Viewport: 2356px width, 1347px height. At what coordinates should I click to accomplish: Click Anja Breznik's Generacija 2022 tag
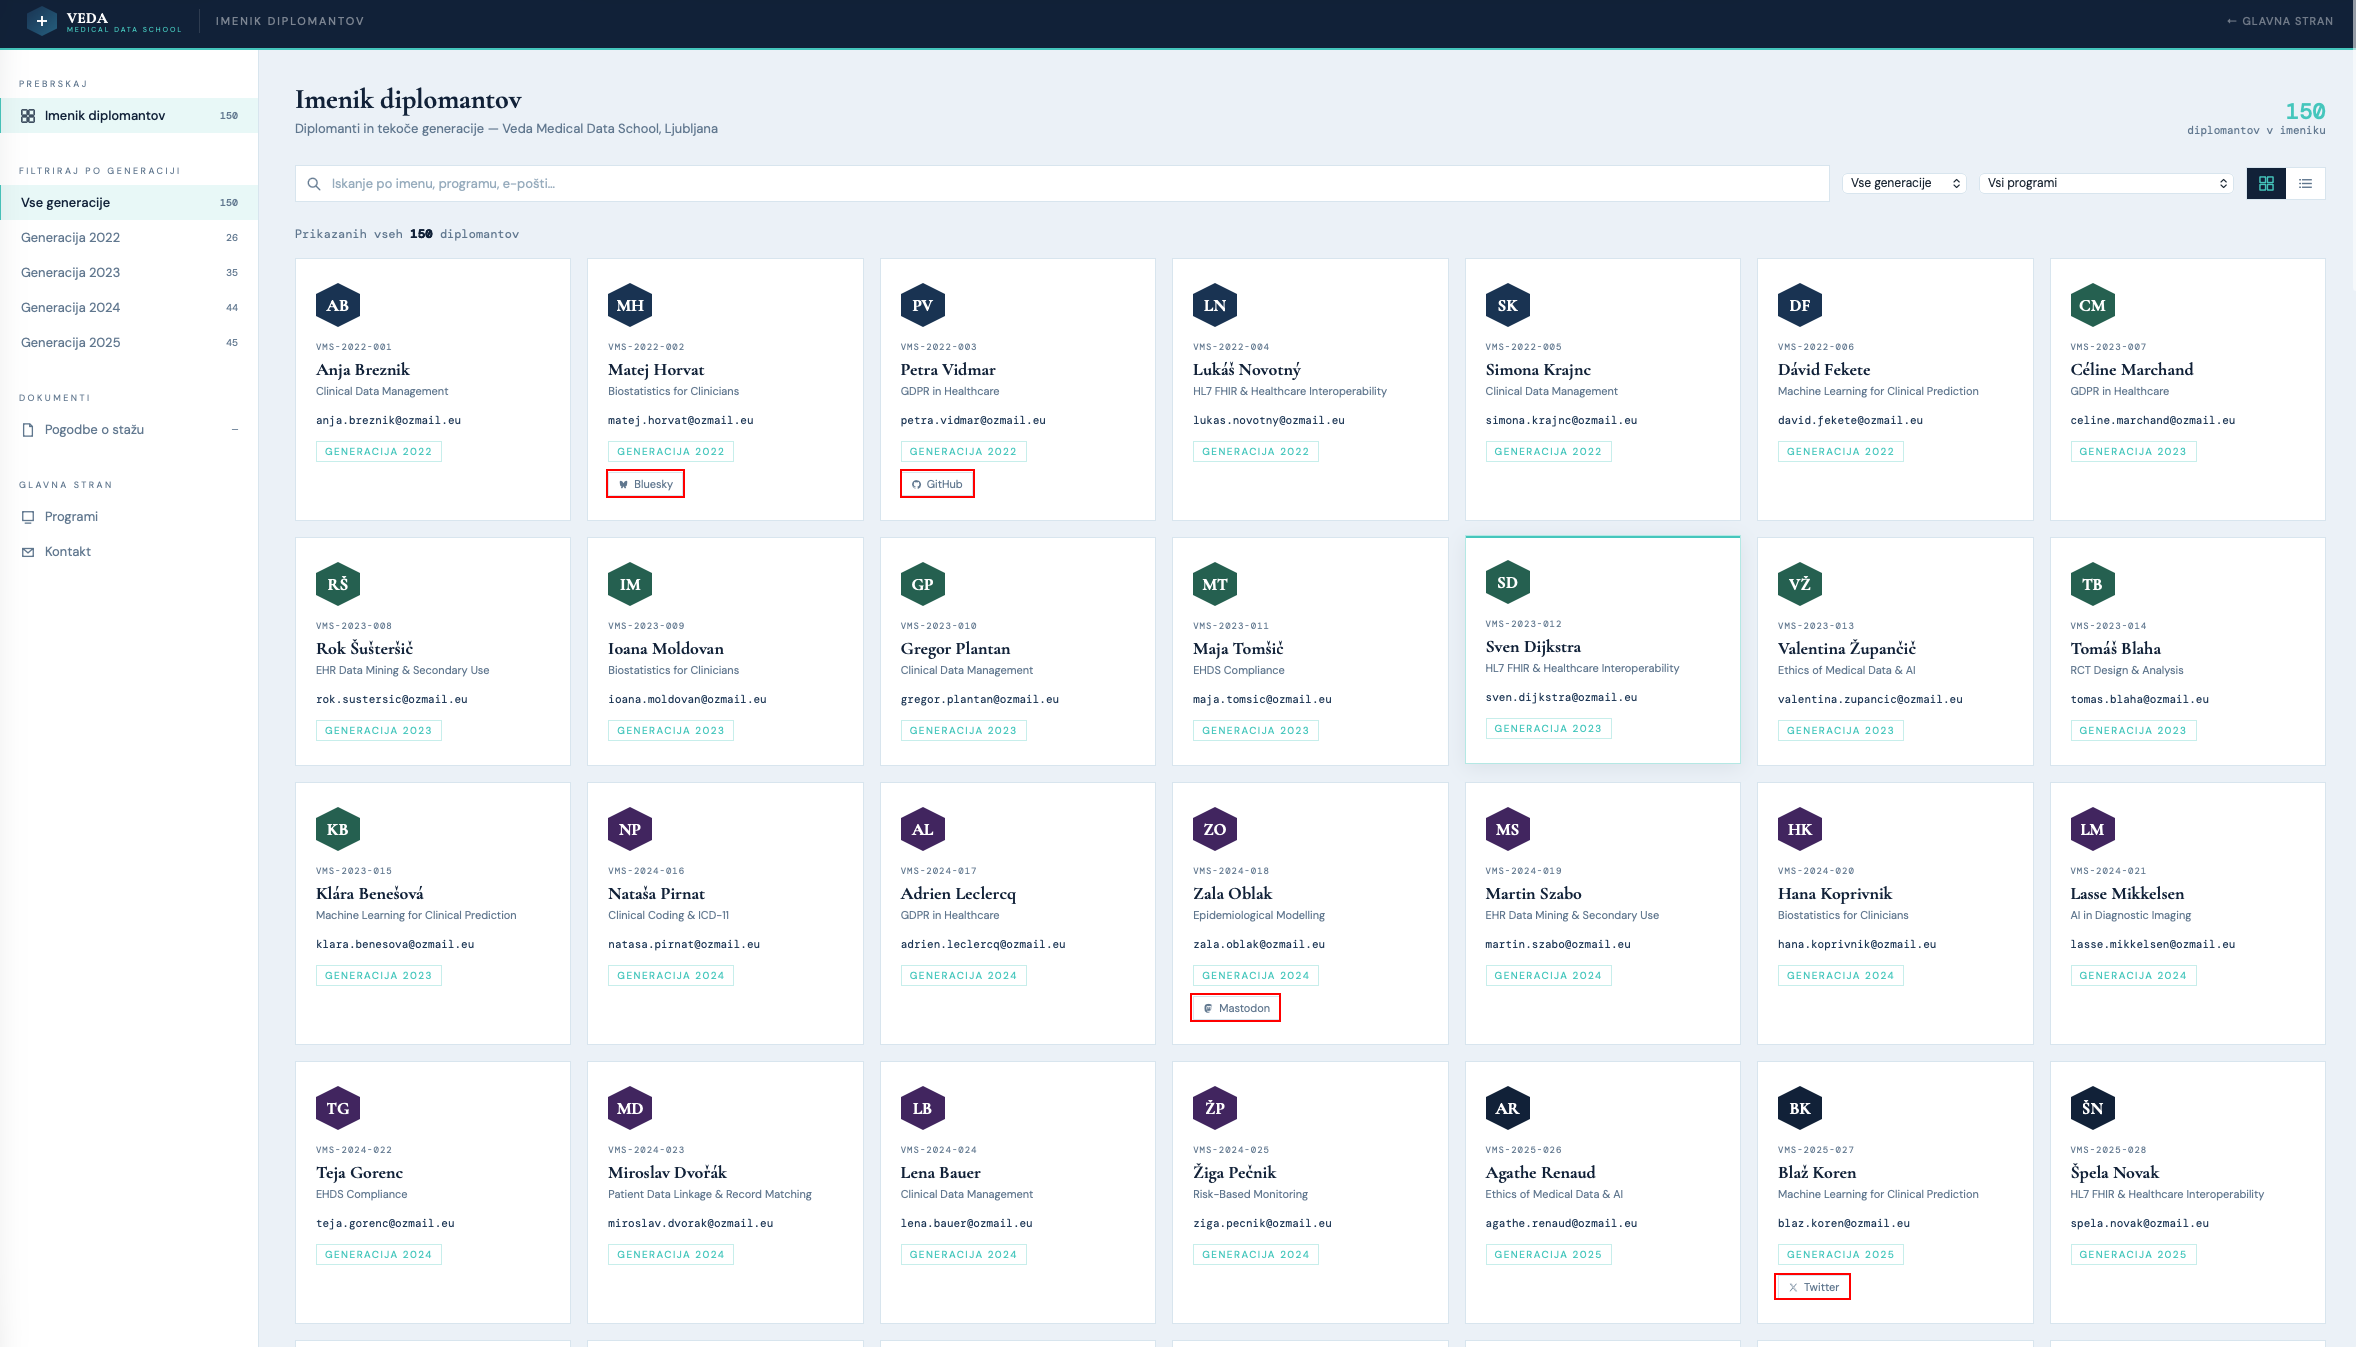point(378,452)
